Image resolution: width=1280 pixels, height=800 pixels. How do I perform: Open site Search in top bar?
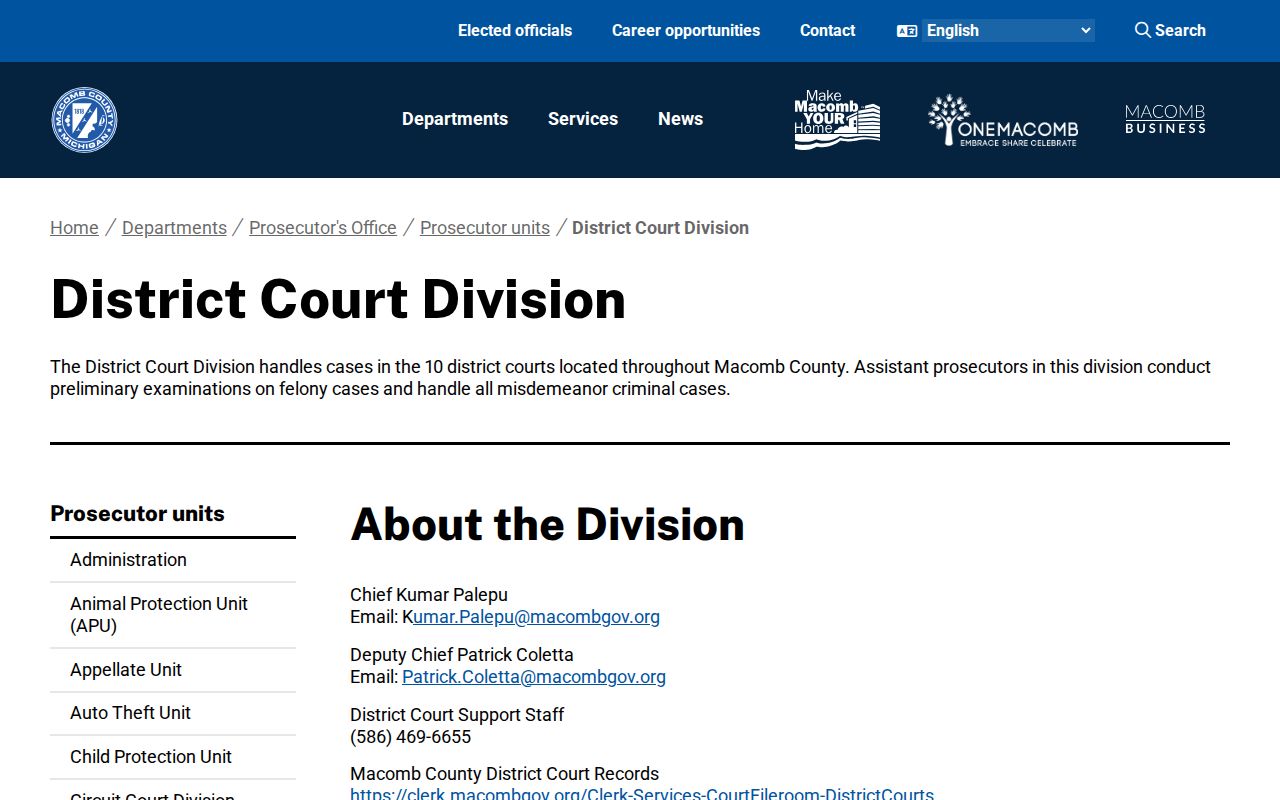(1170, 31)
